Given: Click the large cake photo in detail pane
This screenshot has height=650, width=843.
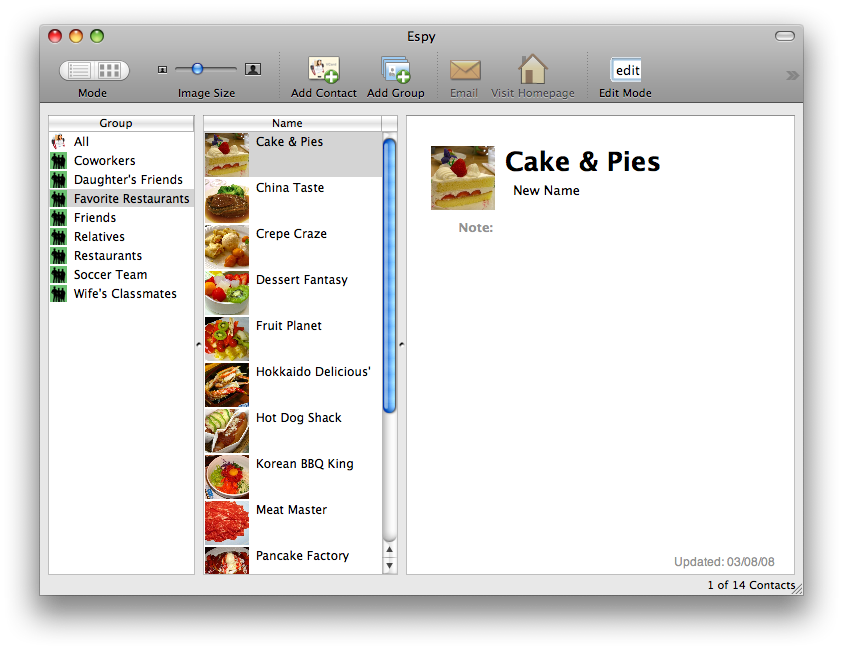Looking at the screenshot, I should pyautogui.click(x=463, y=178).
